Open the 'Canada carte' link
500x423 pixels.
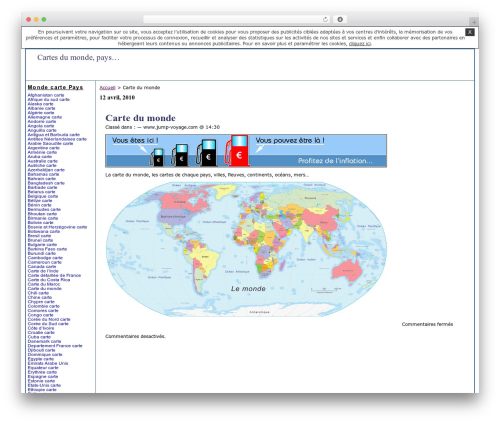(x=42, y=266)
